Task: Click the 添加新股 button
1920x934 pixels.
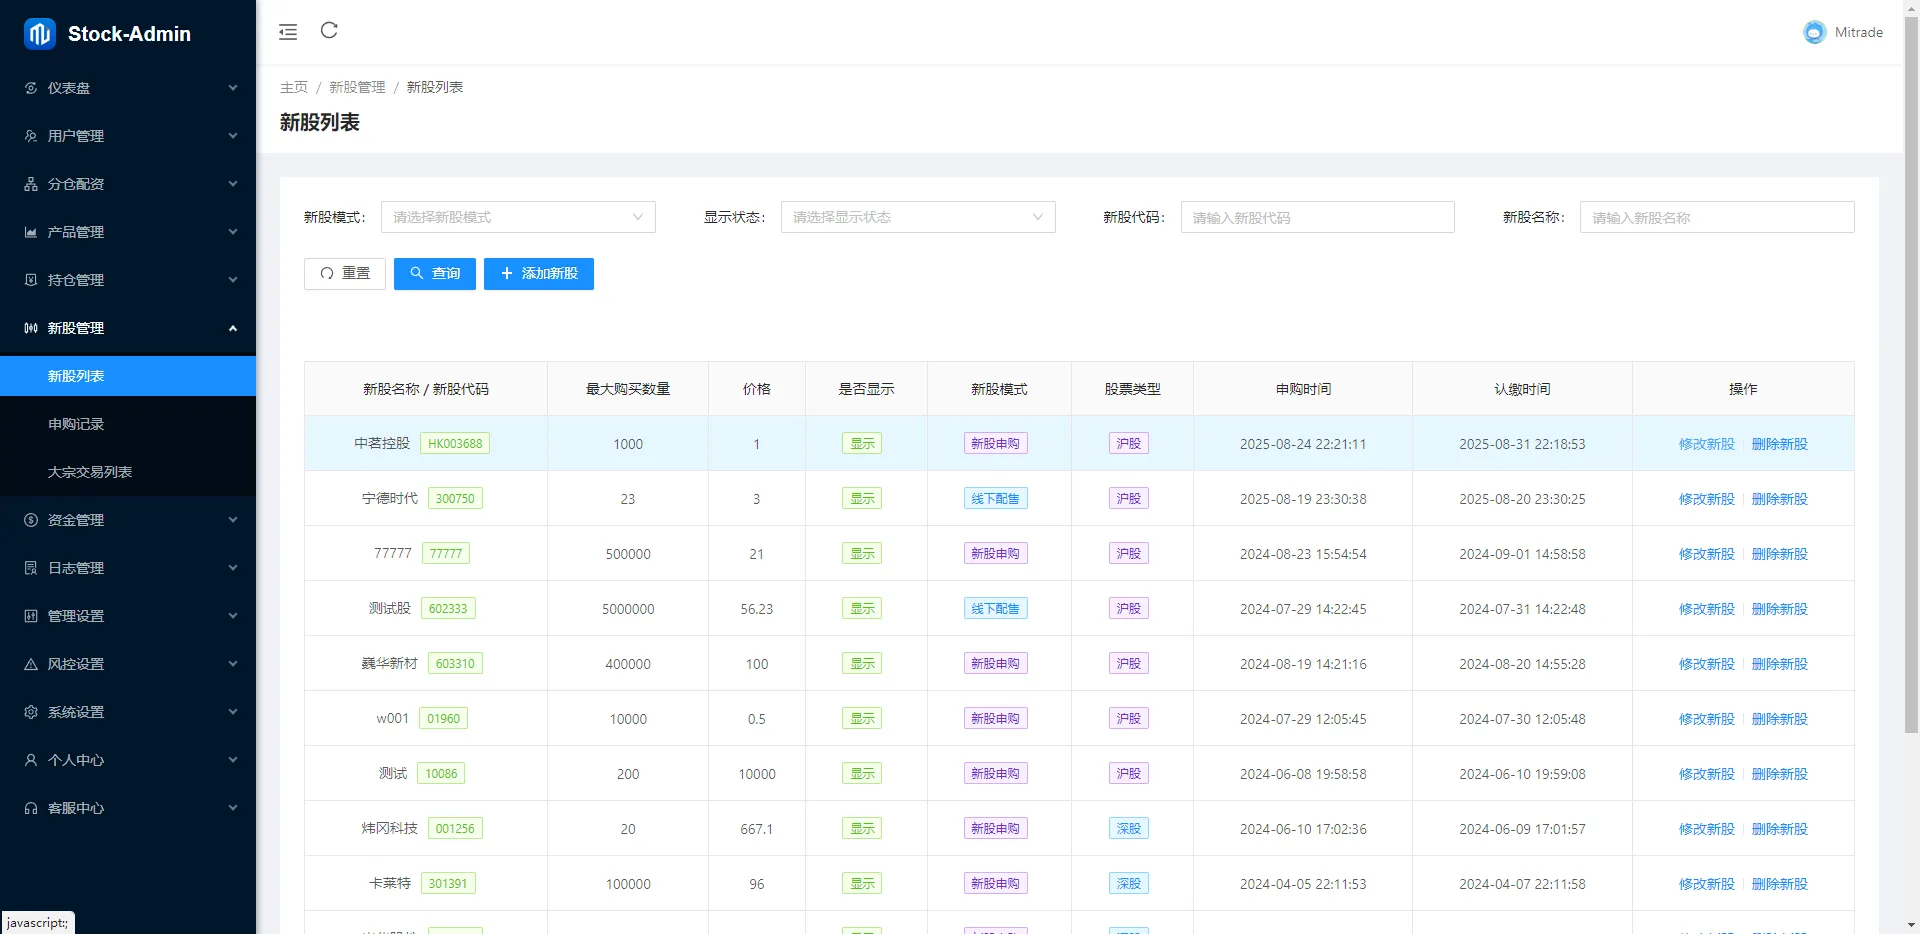Action: [x=539, y=274]
